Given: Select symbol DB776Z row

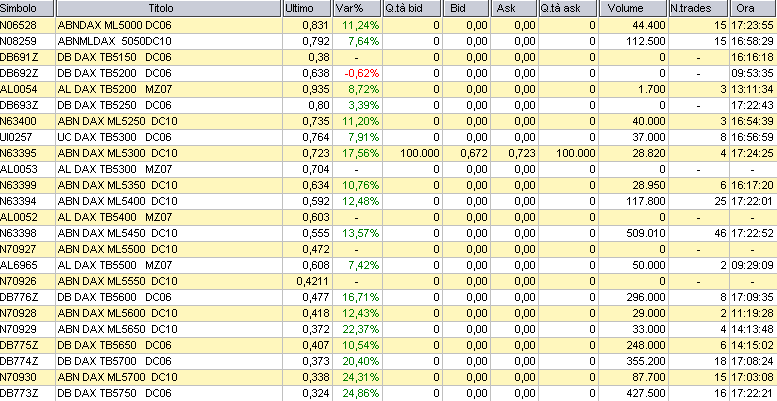Looking at the screenshot, I should pyautogui.click(x=19, y=297).
